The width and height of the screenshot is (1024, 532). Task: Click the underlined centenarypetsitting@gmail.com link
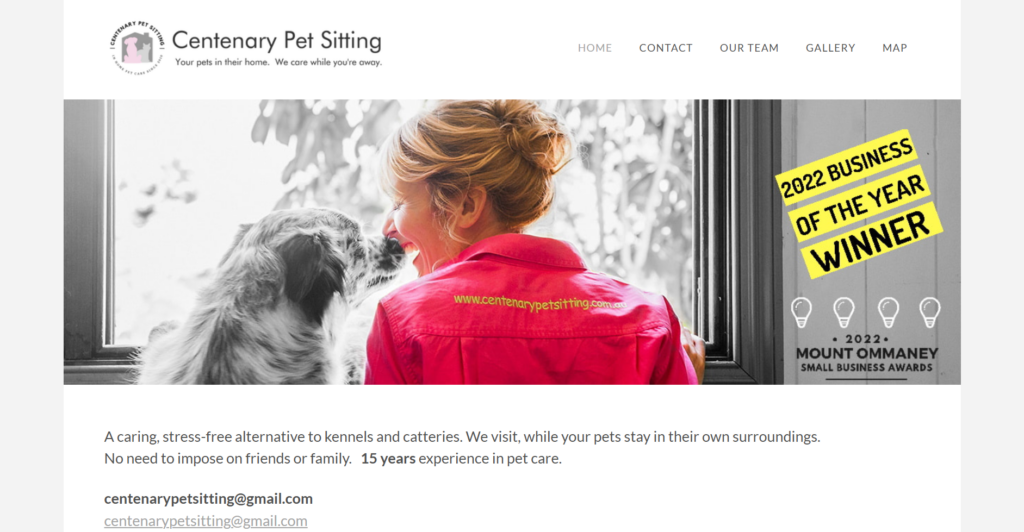click(x=206, y=521)
